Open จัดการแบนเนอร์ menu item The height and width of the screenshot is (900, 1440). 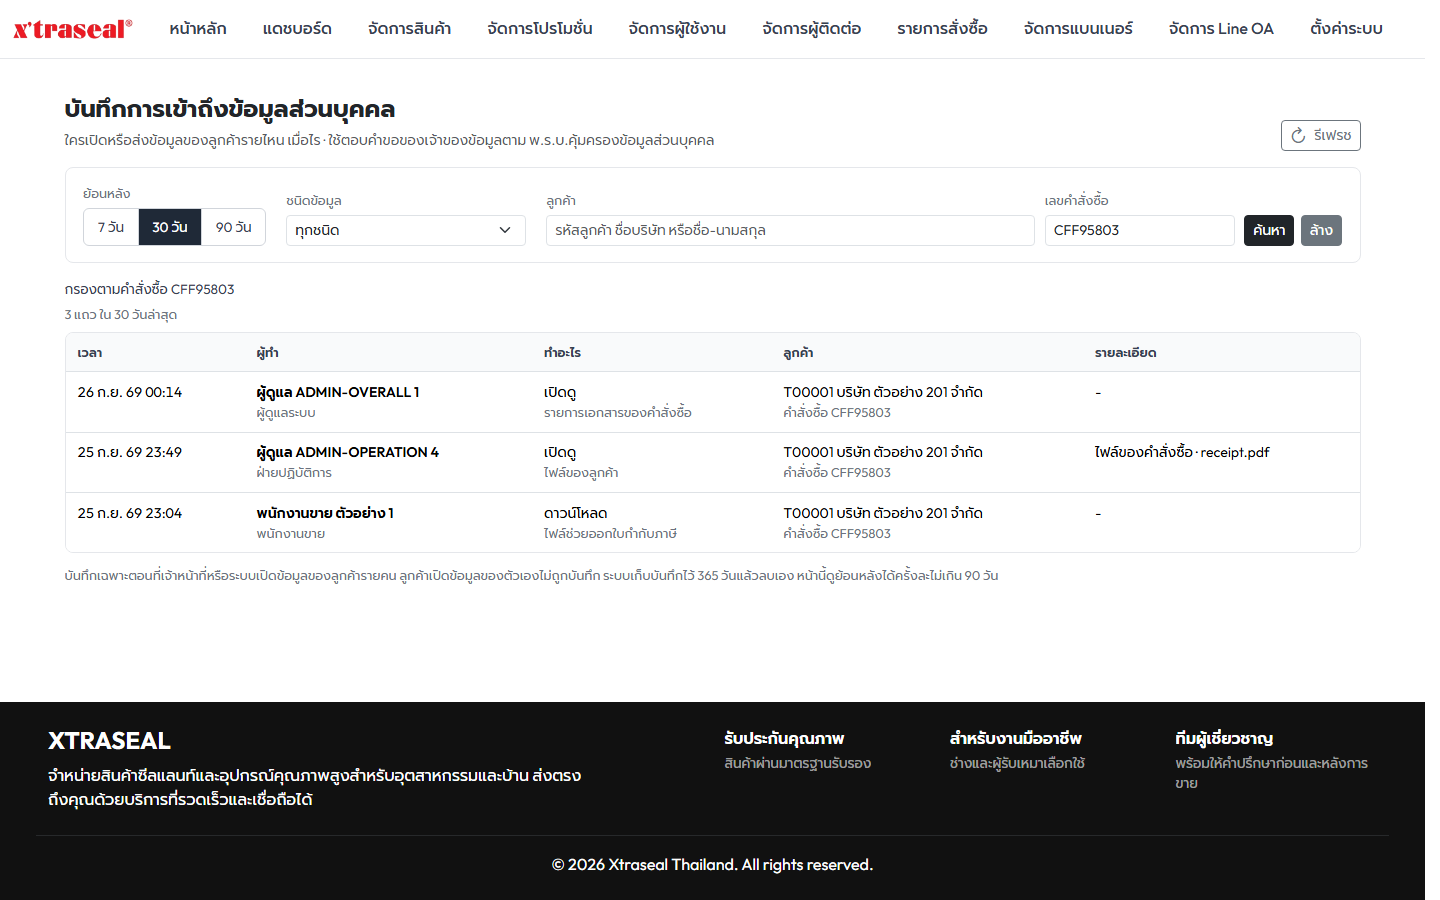(1078, 29)
